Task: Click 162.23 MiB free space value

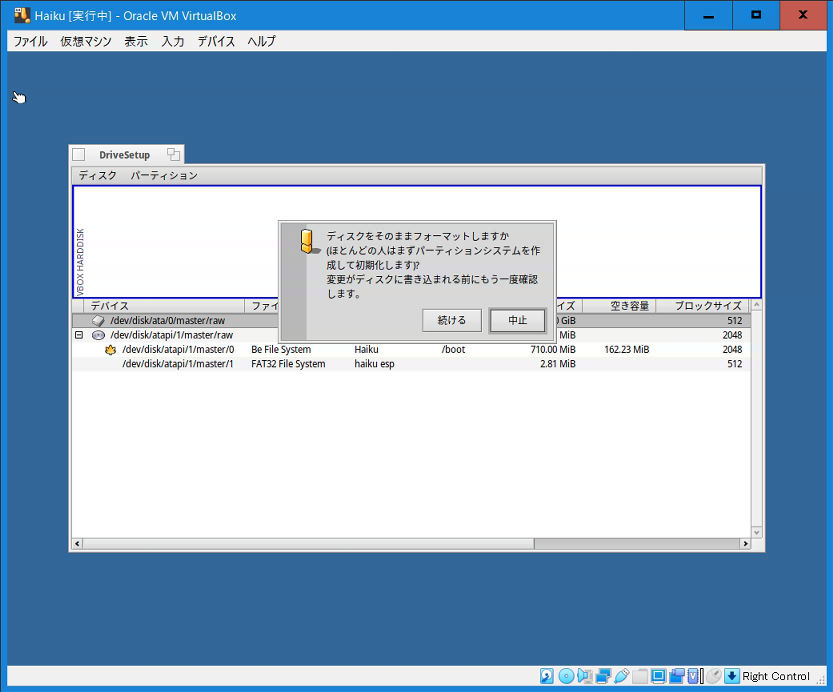Action: coord(626,349)
